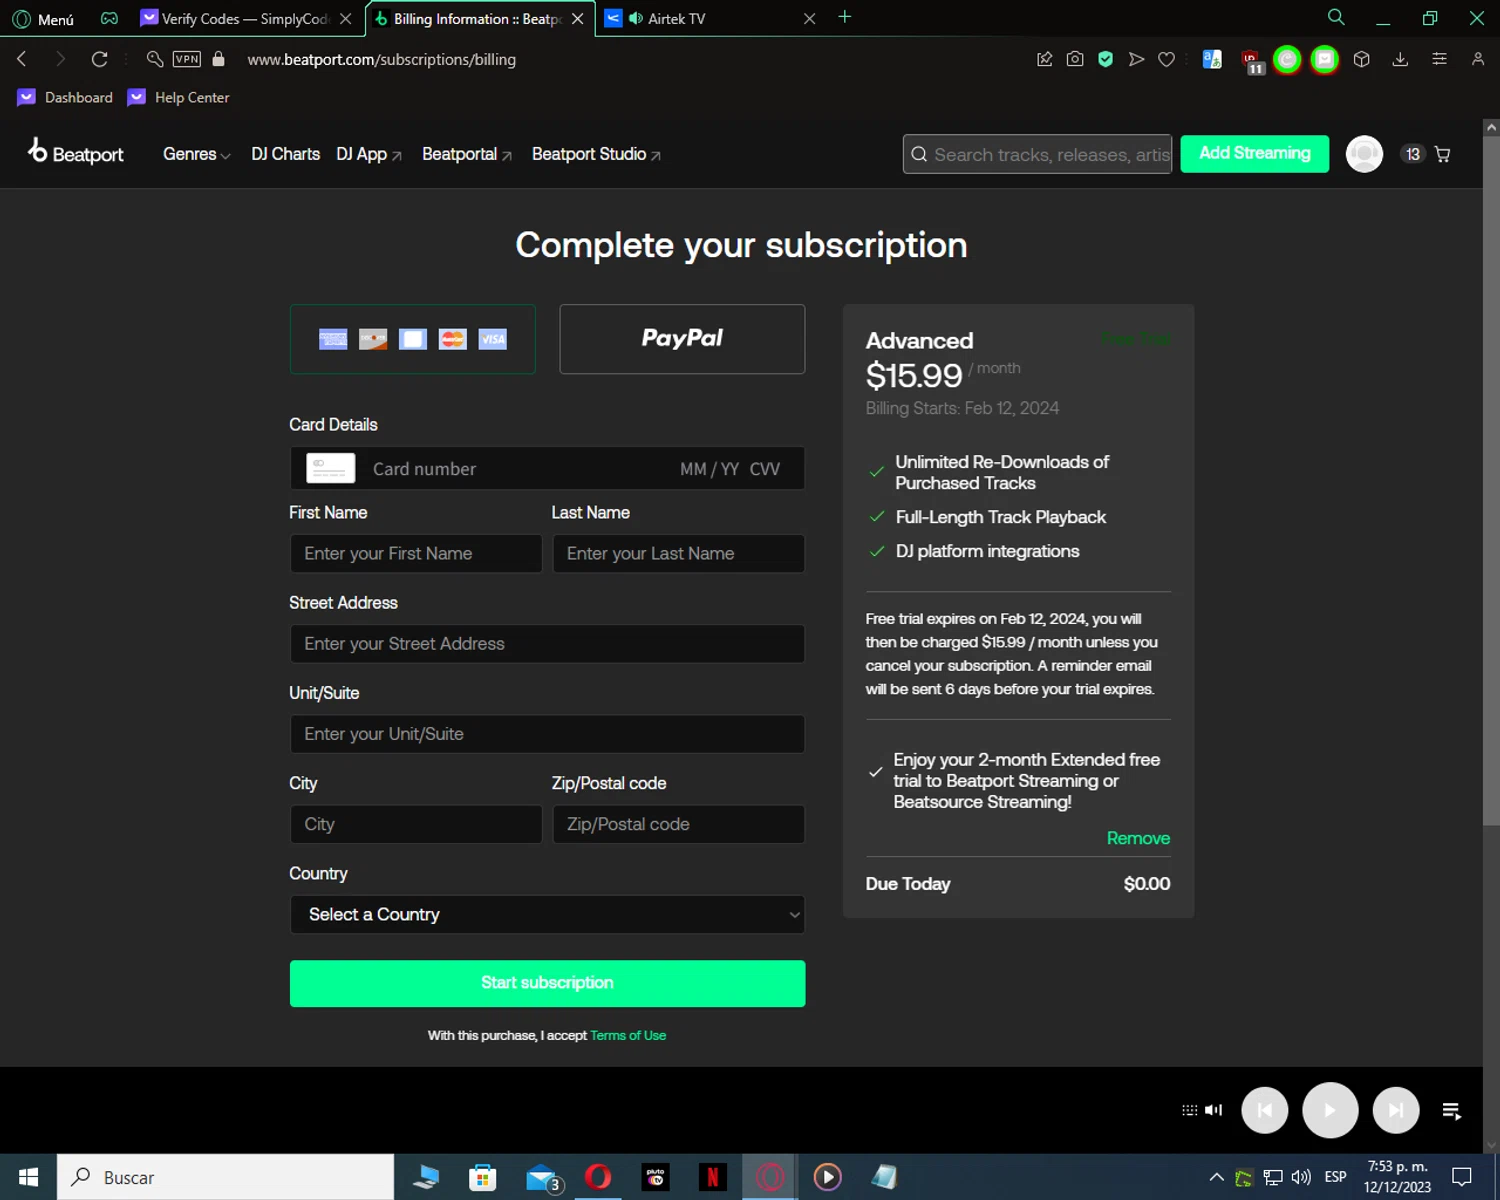This screenshot has height=1200, width=1500.
Task: Reload the page with browser refresh
Action: pyautogui.click(x=99, y=59)
